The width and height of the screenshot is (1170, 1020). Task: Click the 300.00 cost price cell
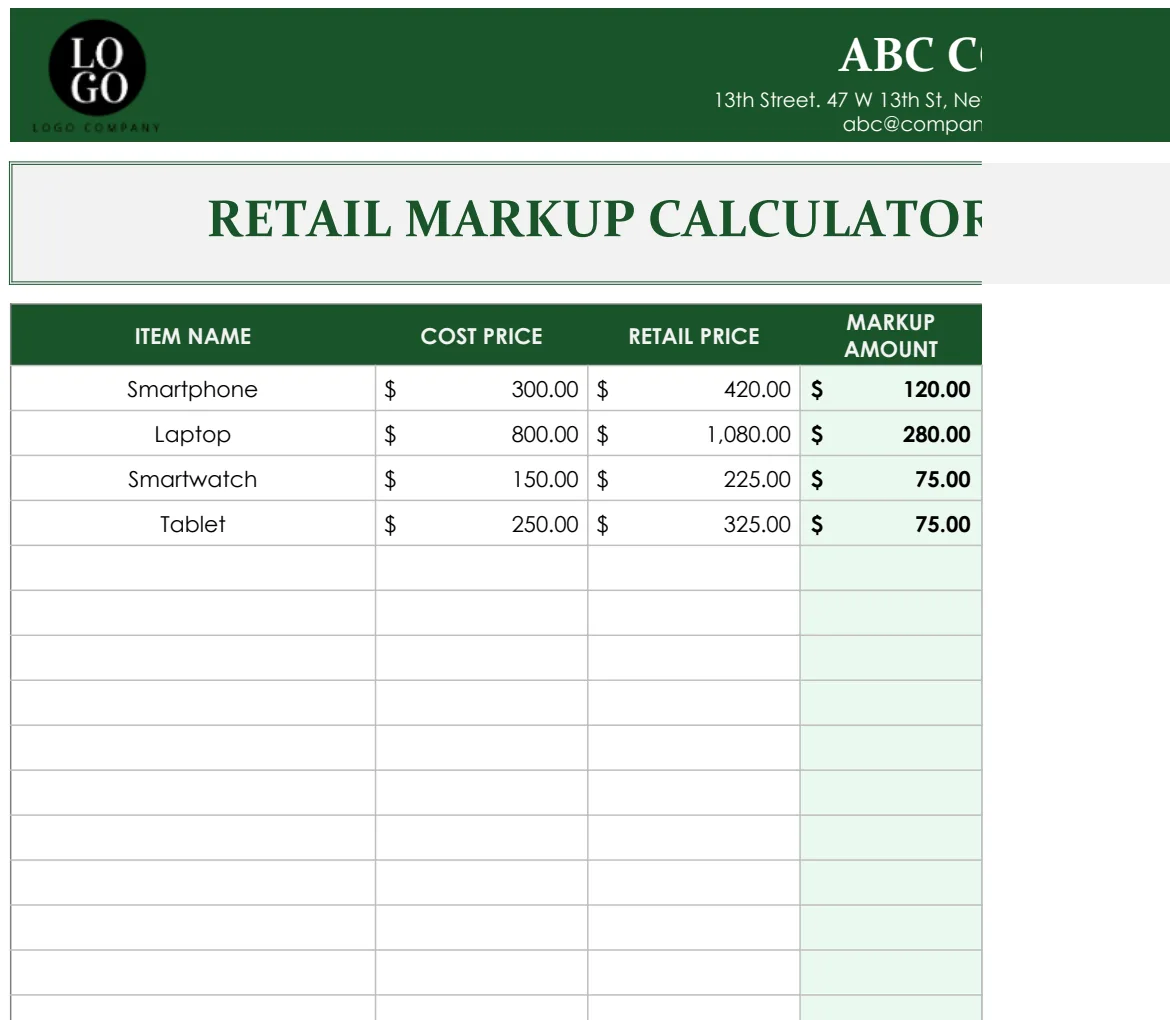481,389
